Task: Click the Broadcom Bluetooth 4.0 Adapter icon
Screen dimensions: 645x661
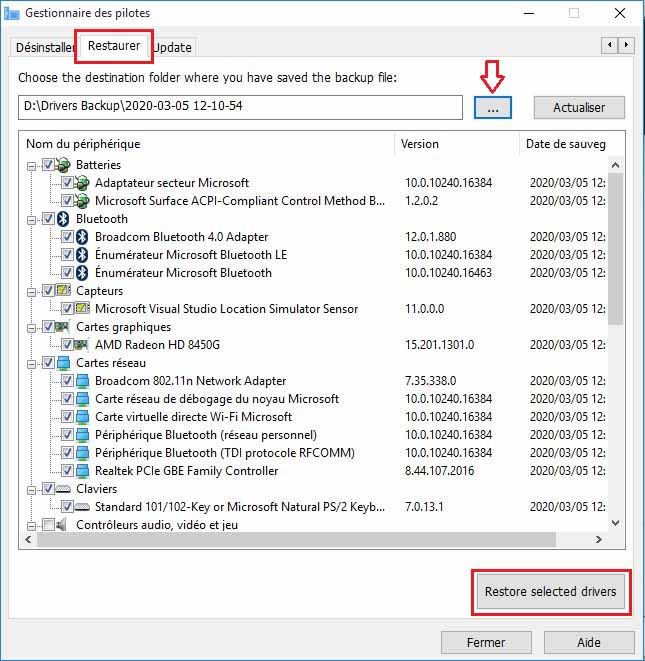Action: tap(82, 237)
